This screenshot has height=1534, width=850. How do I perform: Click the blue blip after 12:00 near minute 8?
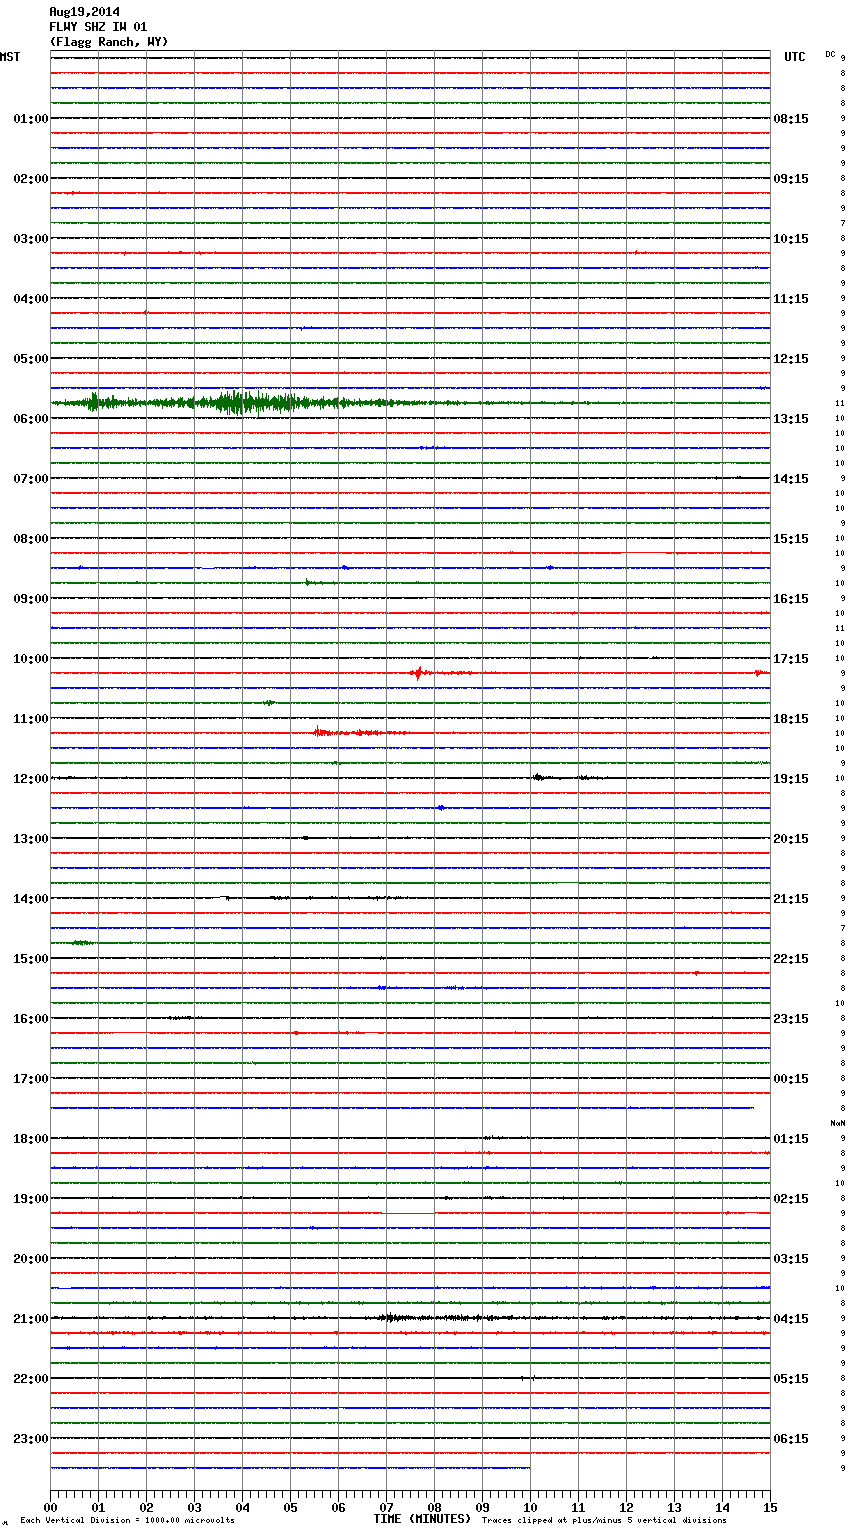441,807
